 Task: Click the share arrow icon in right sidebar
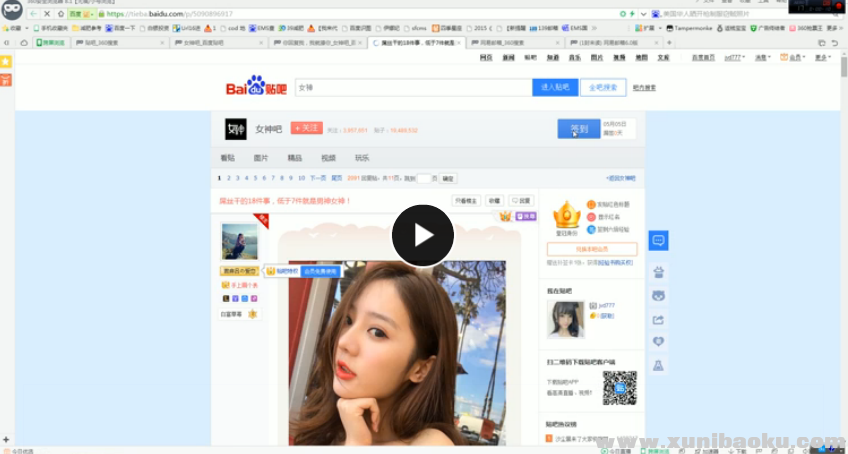pos(658,319)
